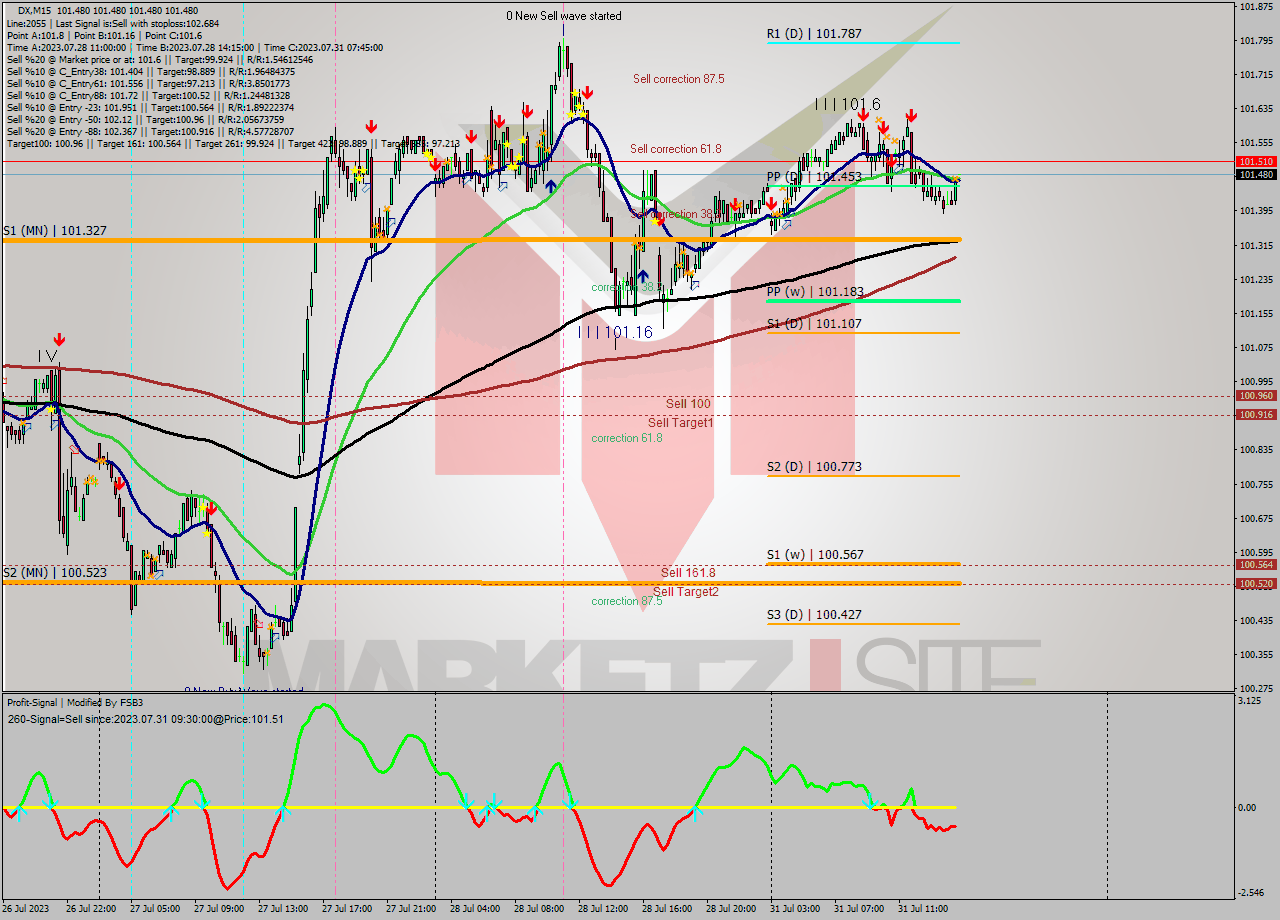The height and width of the screenshot is (920, 1280).
Task: Click the '260-Signal=Sell since:2023.07.31' status text
Action: [145, 718]
